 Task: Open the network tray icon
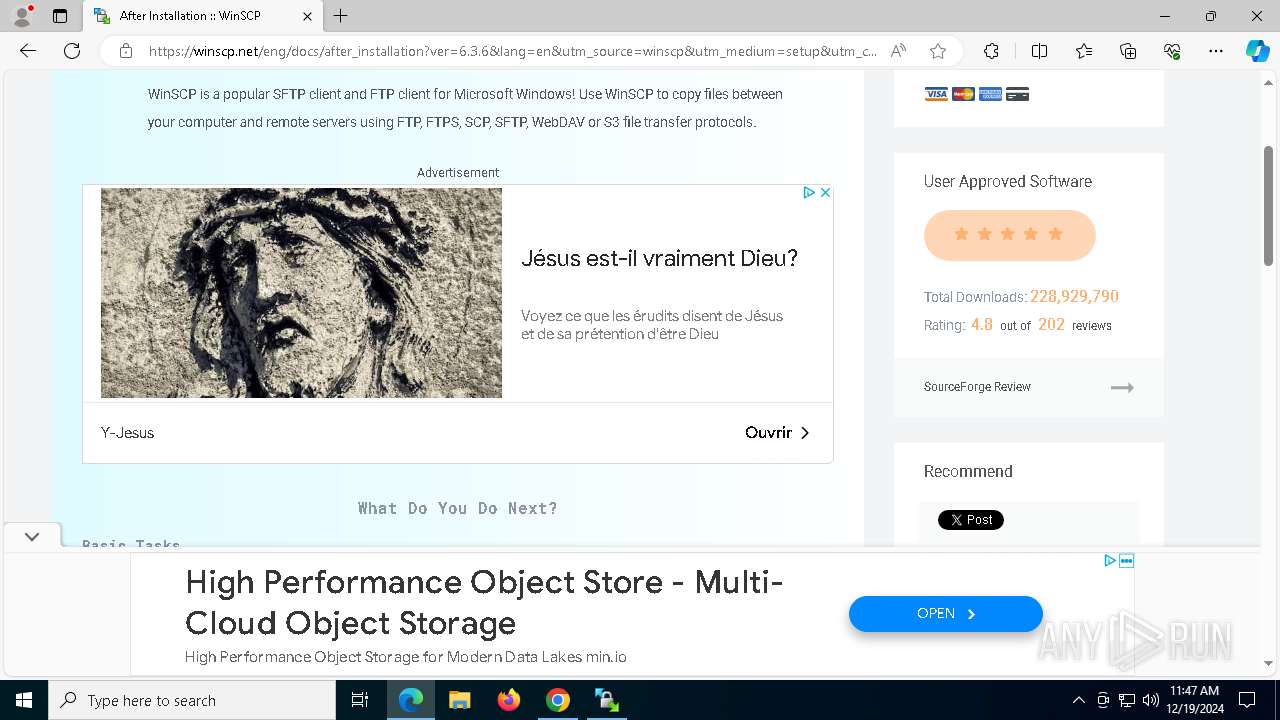pos(1126,700)
